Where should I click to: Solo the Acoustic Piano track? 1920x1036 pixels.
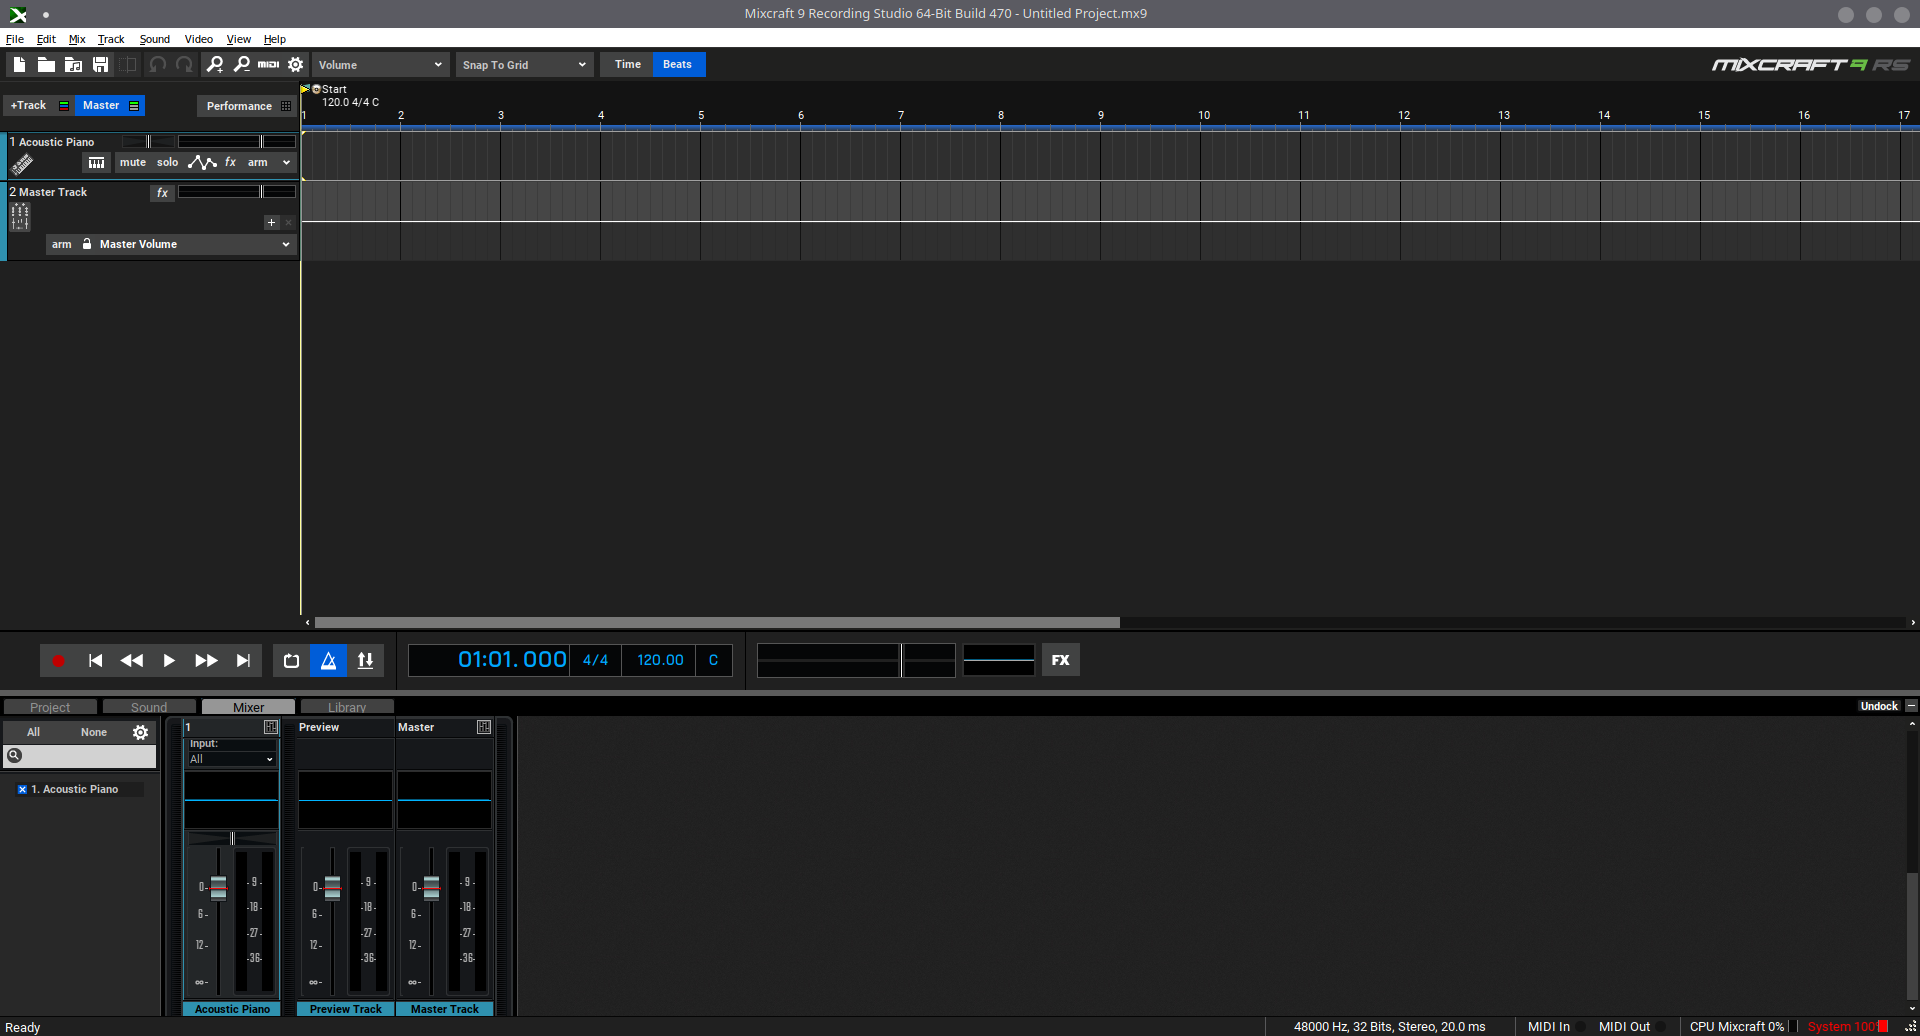pyautogui.click(x=167, y=162)
